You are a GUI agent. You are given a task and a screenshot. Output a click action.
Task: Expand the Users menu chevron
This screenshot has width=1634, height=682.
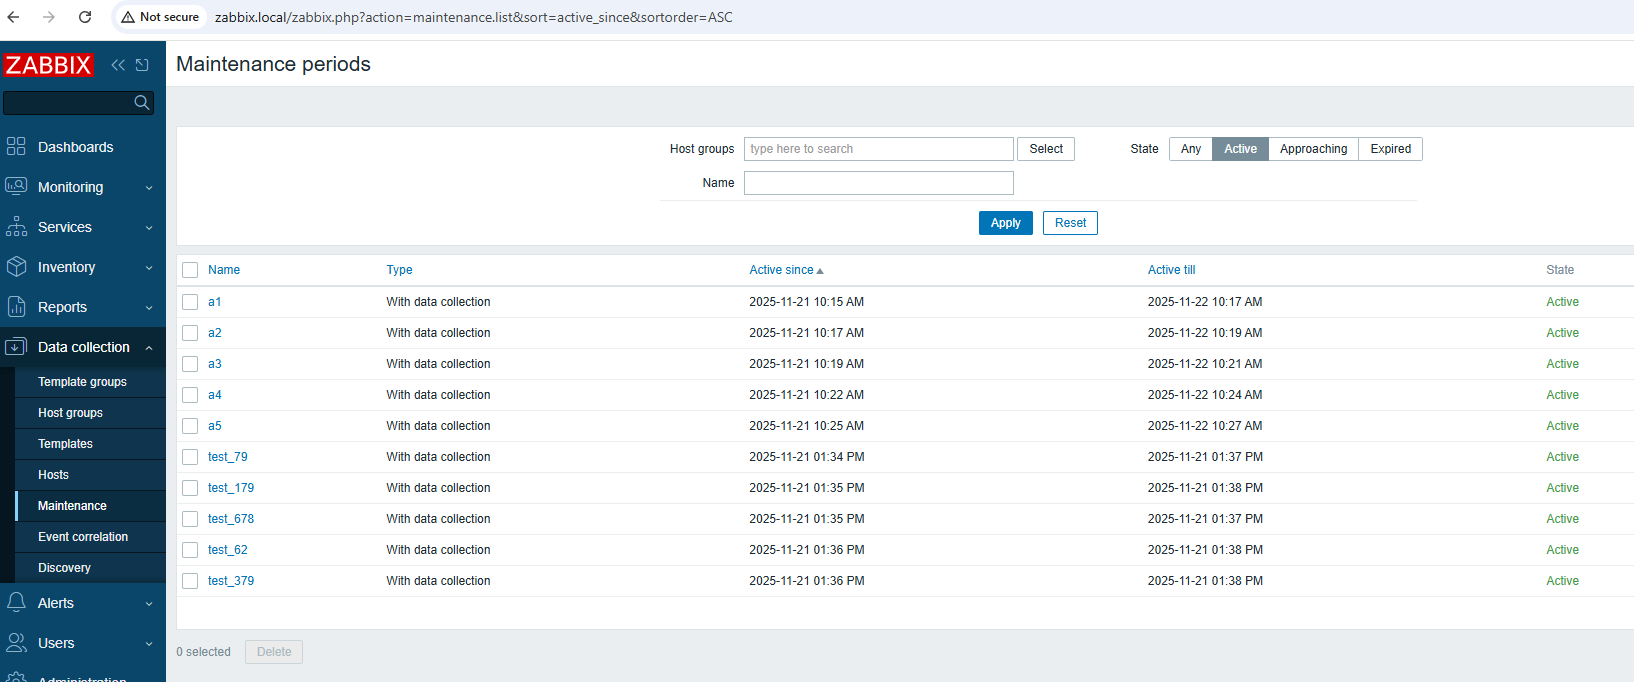(149, 644)
